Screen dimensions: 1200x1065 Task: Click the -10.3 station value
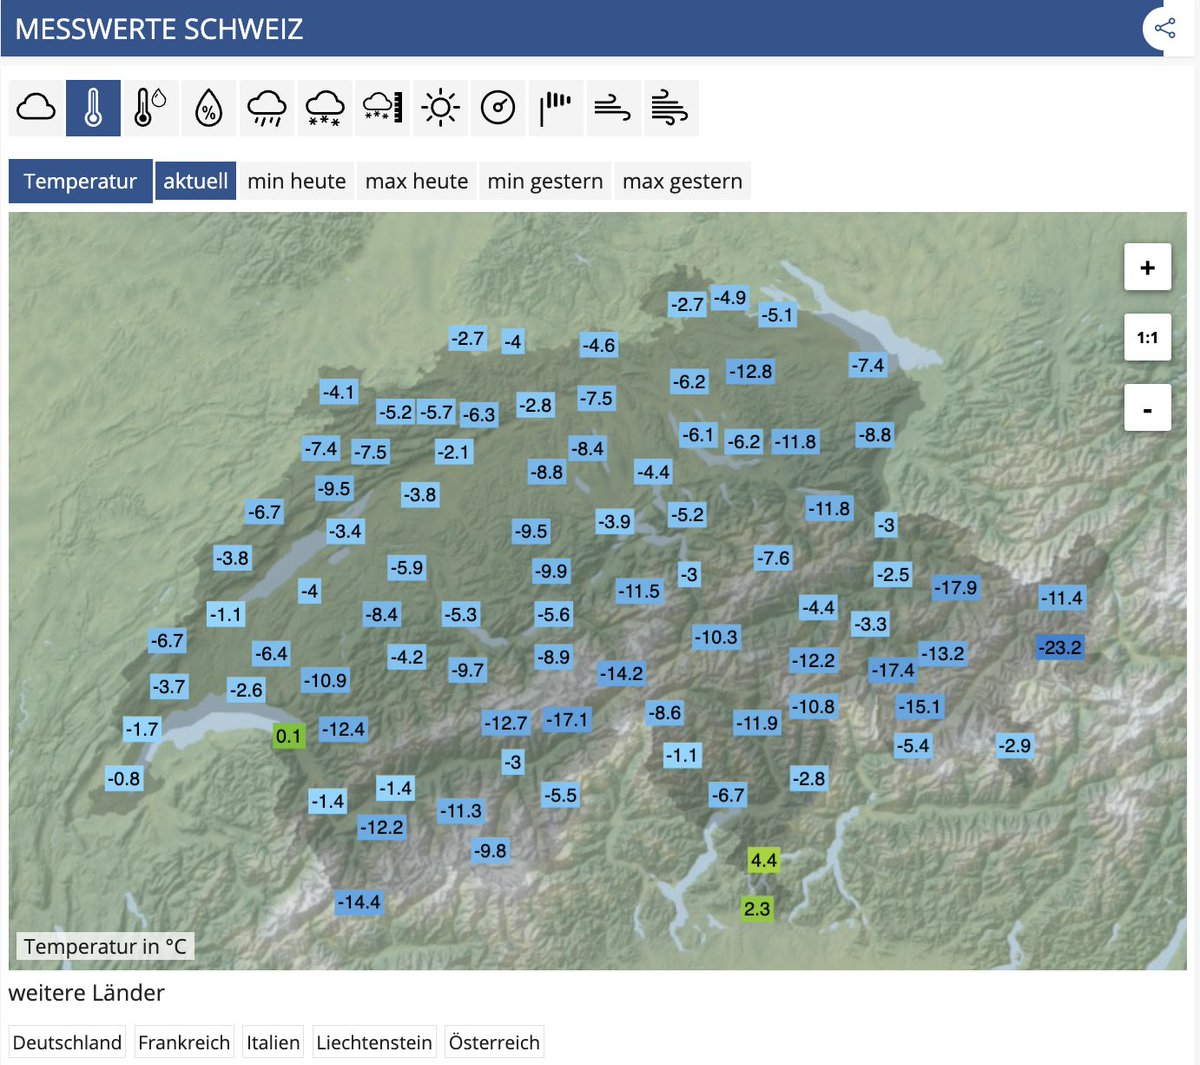point(716,636)
